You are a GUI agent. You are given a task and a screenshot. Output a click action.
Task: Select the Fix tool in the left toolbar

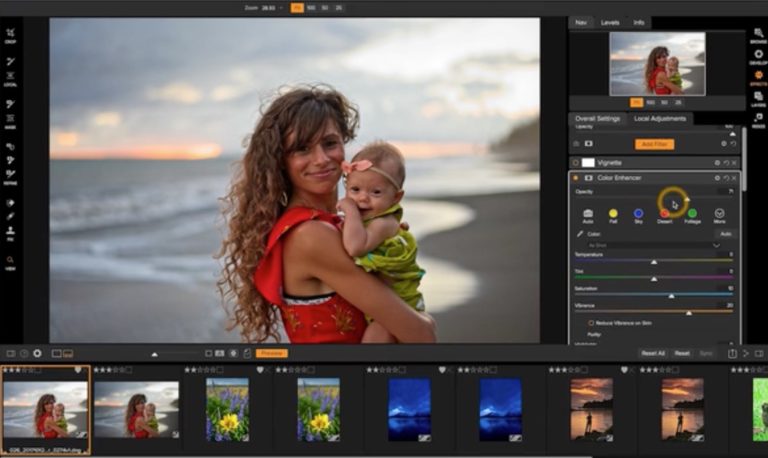click(x=10, y=233)
